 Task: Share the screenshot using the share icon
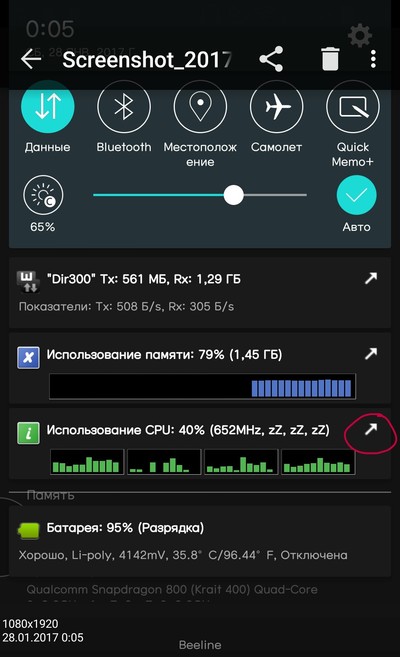pyautogui.click(x=271, y=59)
